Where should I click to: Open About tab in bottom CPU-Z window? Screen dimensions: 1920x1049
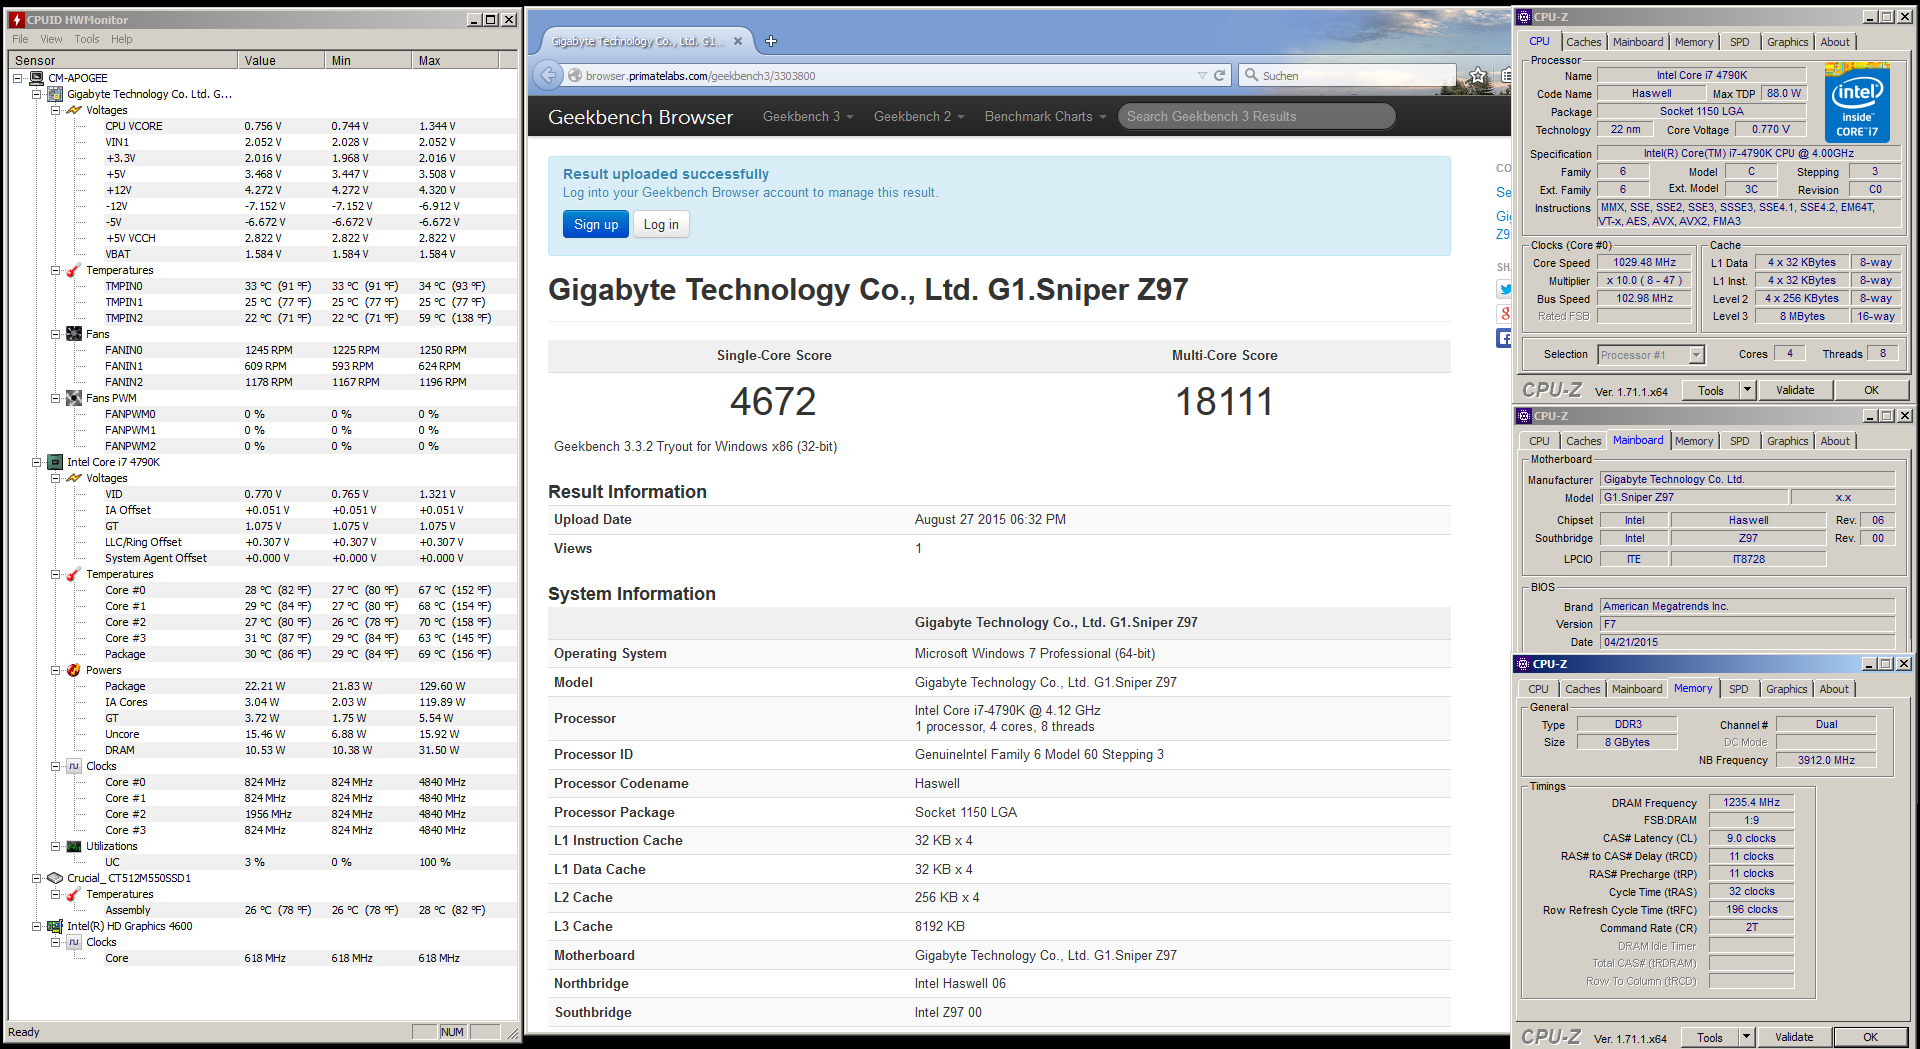[1834, 689]
